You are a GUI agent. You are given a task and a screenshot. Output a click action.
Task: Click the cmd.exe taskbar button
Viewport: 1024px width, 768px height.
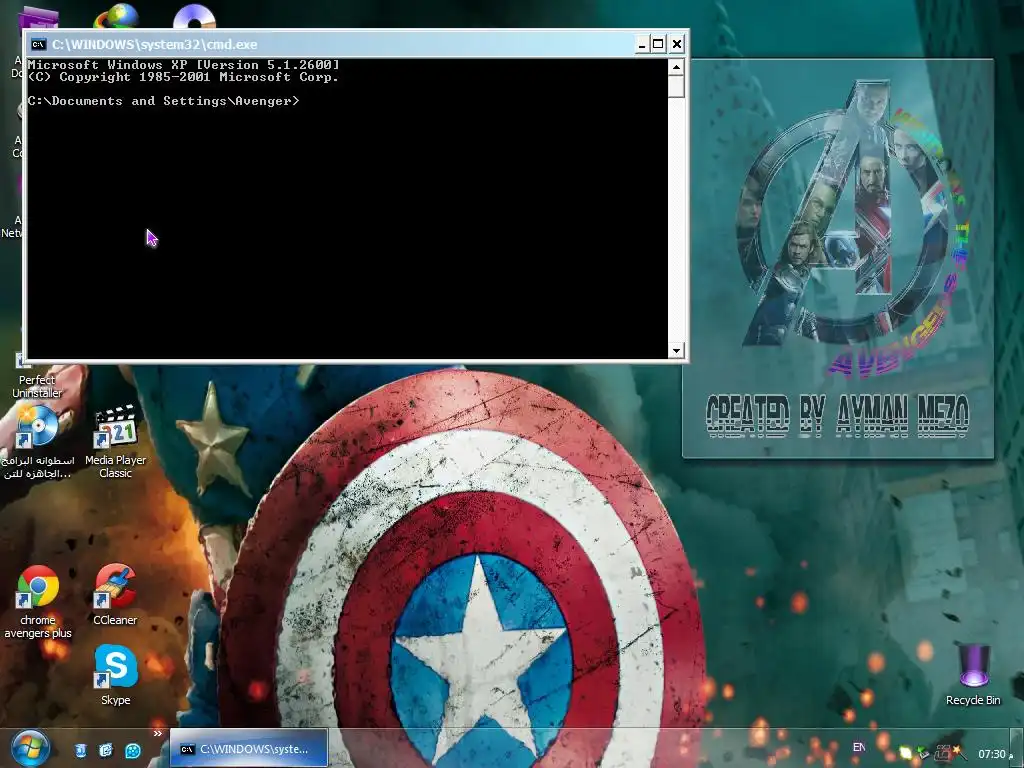pyautogui.click(x=249, y=748)
